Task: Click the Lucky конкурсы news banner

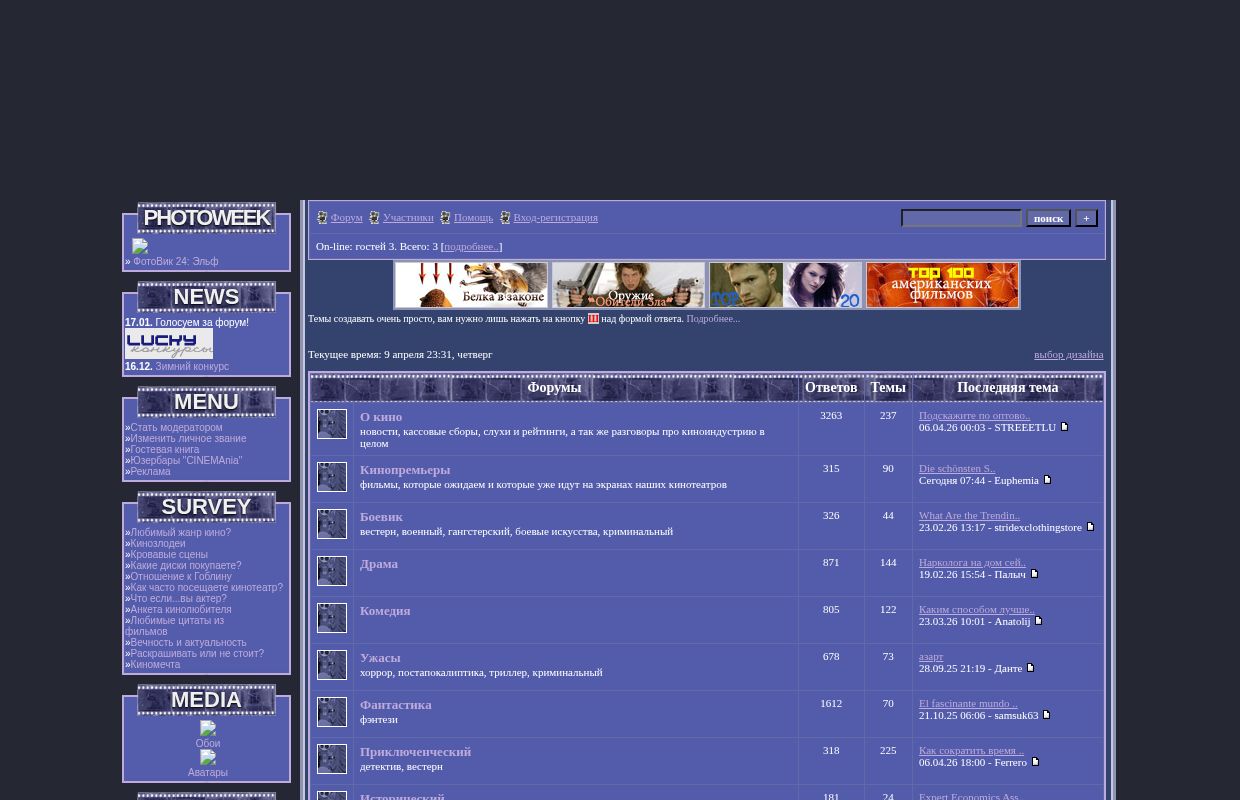Action: click(x=169, y=344)
